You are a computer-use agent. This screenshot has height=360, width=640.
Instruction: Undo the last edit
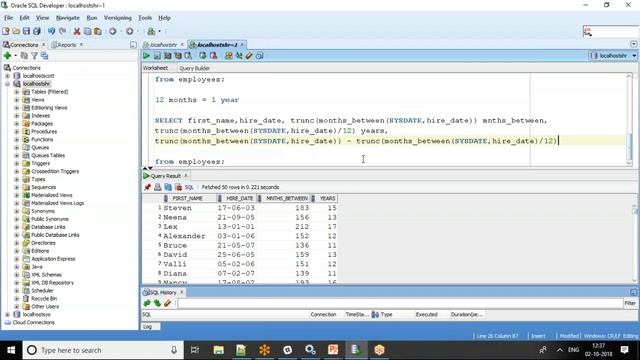[51, 31]
